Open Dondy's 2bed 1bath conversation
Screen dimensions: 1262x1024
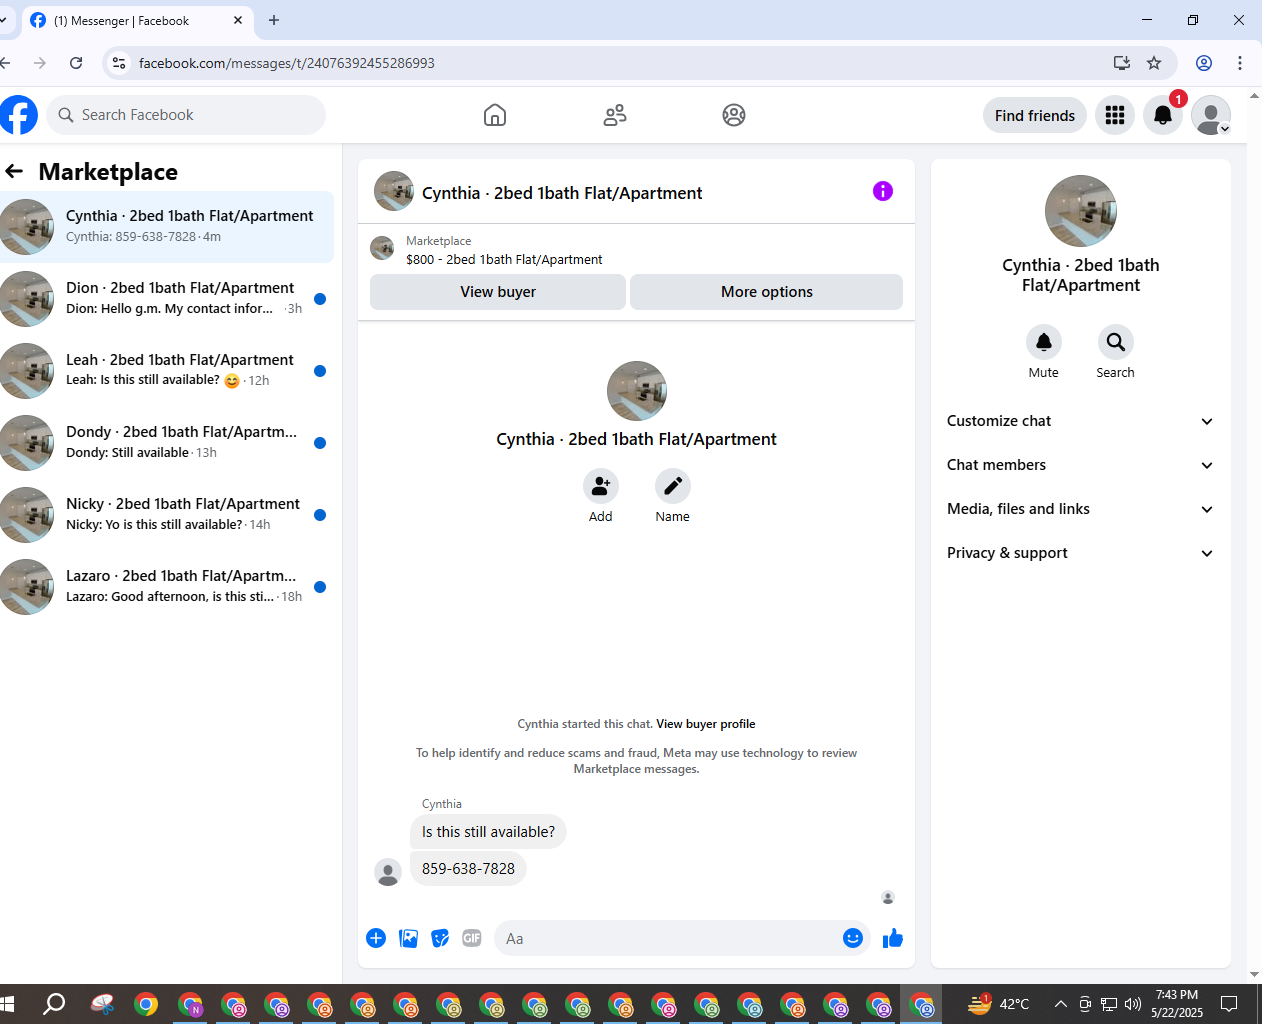coord(167,443)
